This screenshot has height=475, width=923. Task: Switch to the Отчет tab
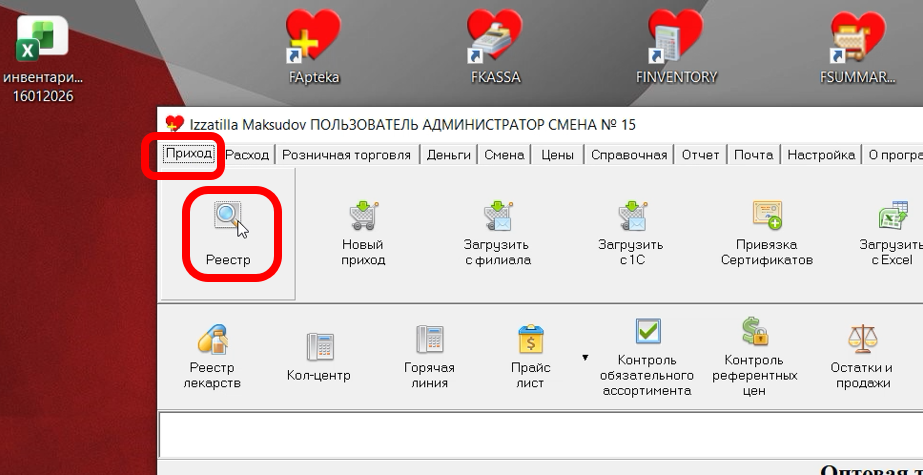coord(700,155)
